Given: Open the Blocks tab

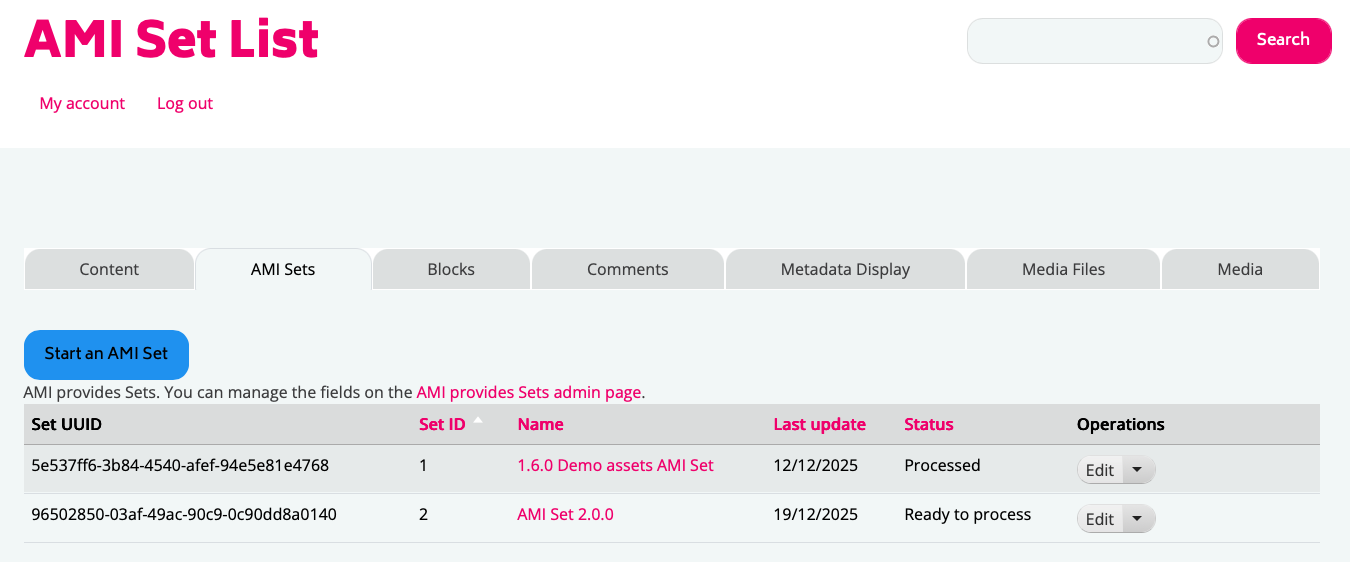Looking at the screenshot, I should [451, 269].
